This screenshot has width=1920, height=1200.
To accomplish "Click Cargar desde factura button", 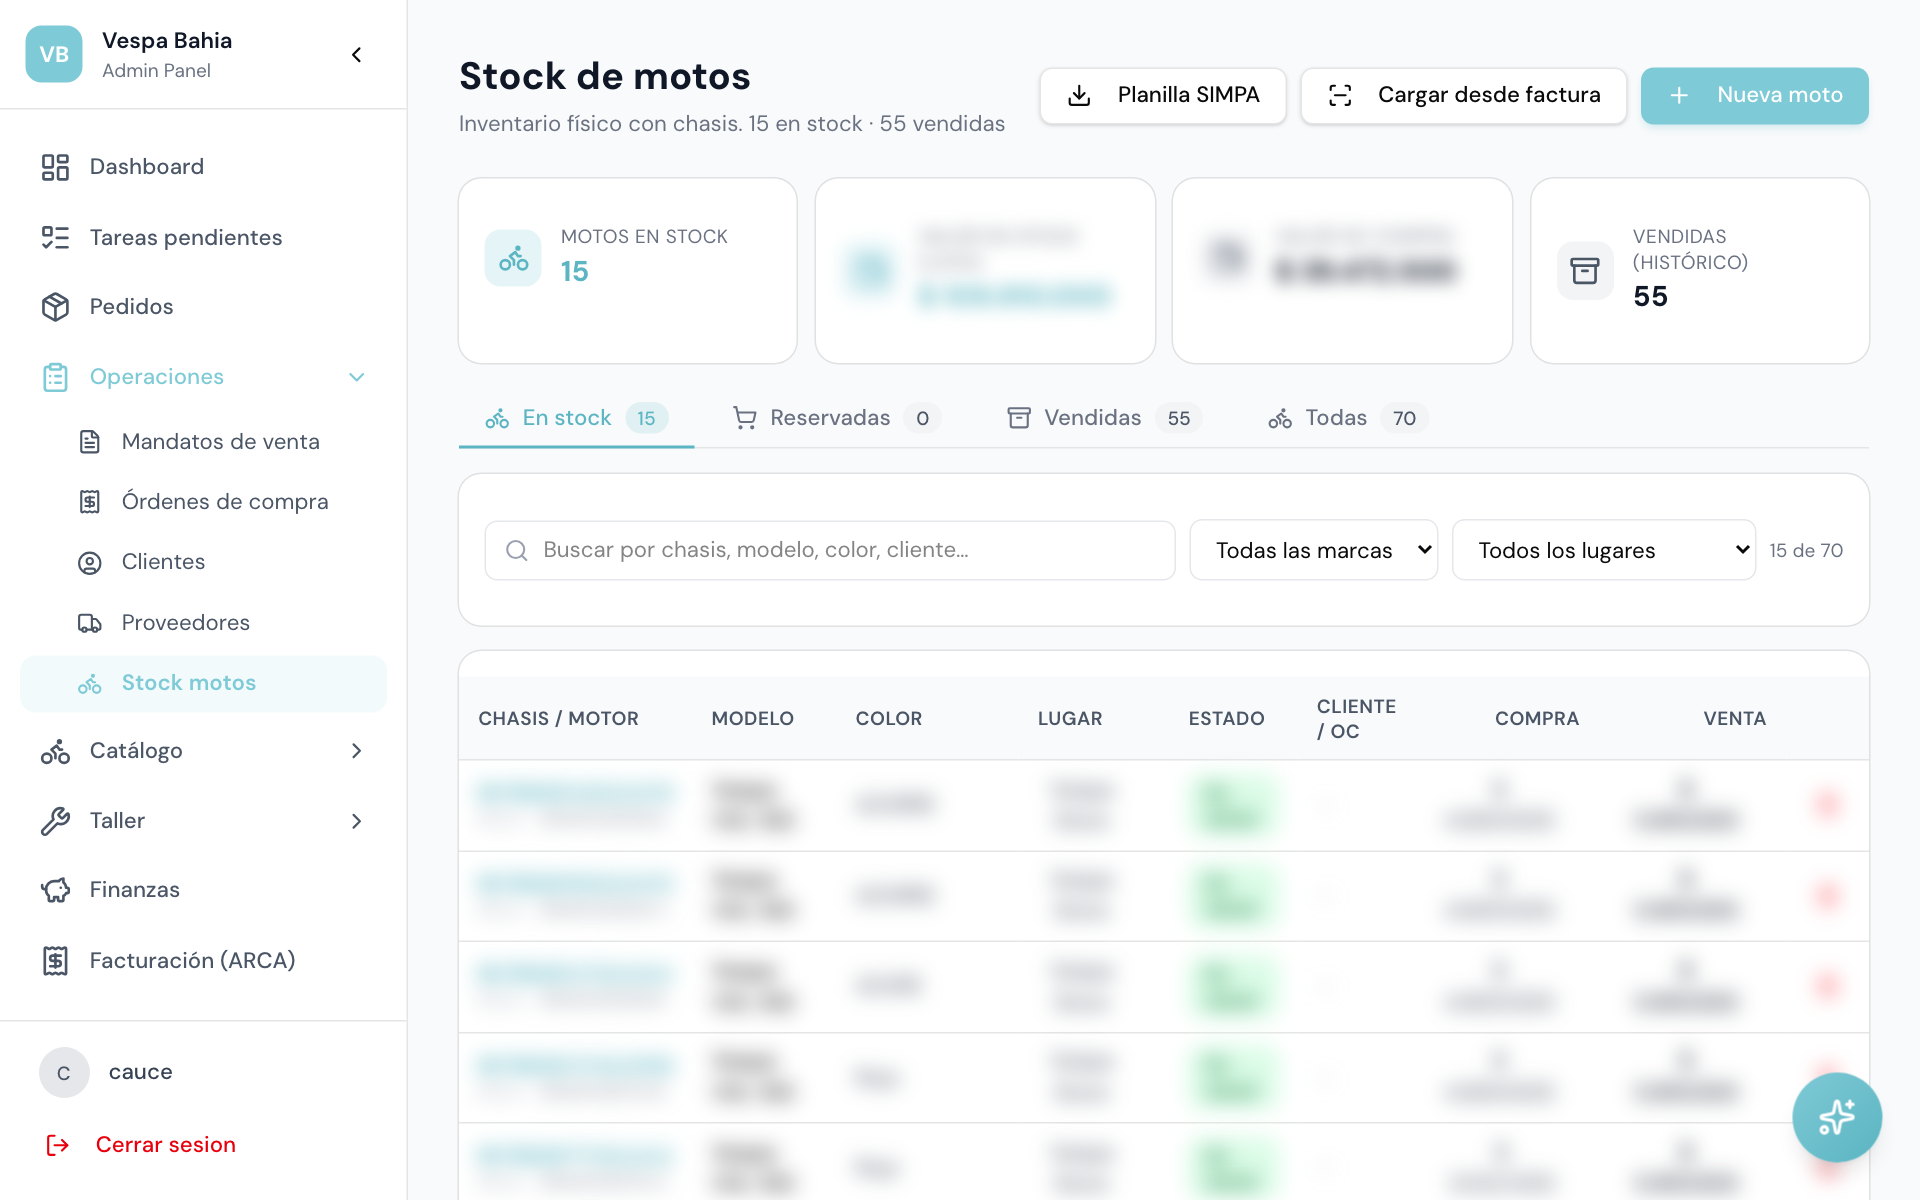I will [x=1464, y=96].
